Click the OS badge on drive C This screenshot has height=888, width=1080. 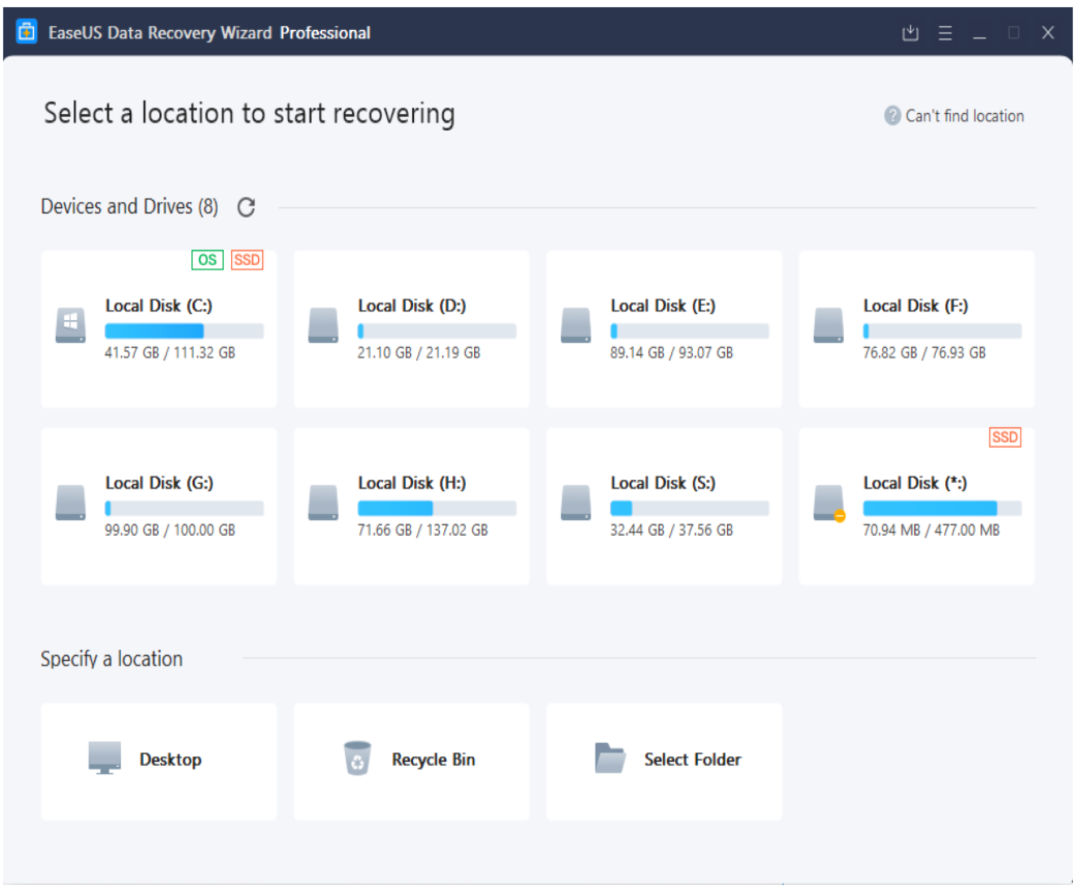click(207, 260)
